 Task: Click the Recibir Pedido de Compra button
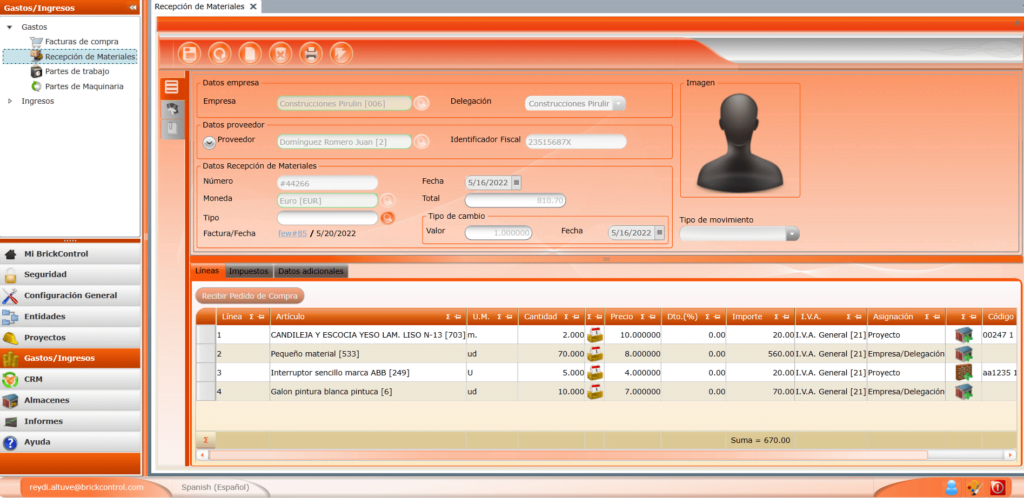point(249,296)
